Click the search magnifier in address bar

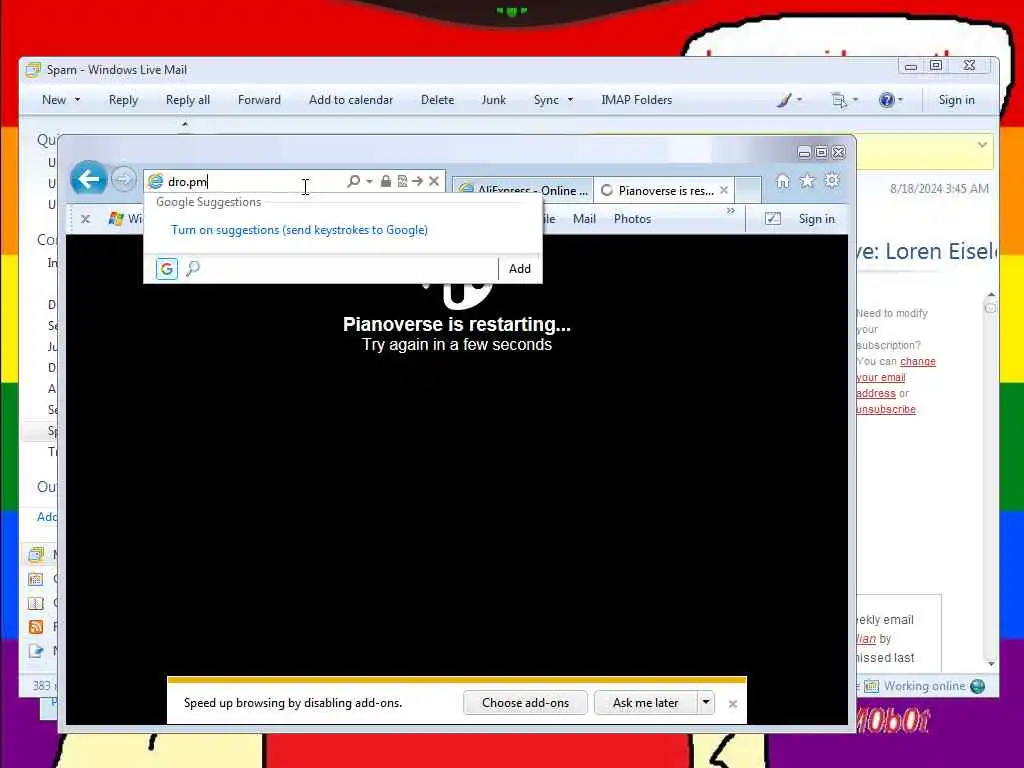(x=353, y=182)
